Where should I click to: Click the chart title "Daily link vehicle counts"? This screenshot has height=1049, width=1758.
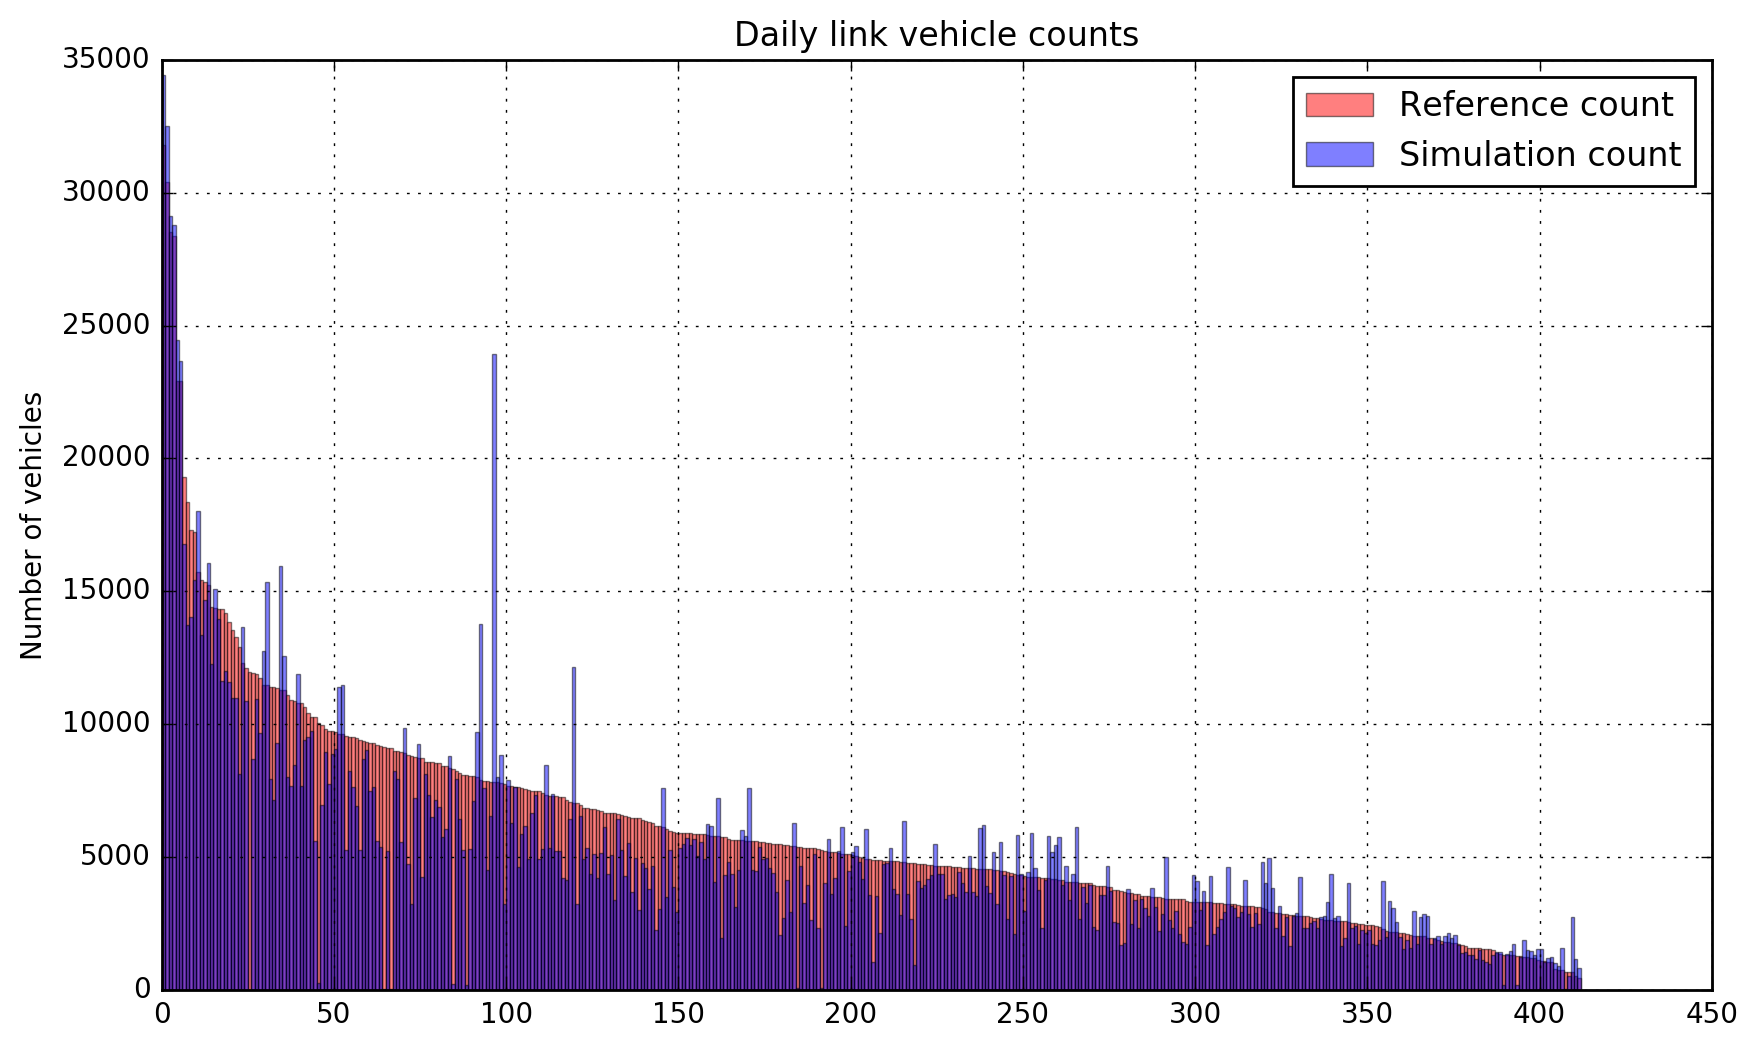(x=936, y=35)
